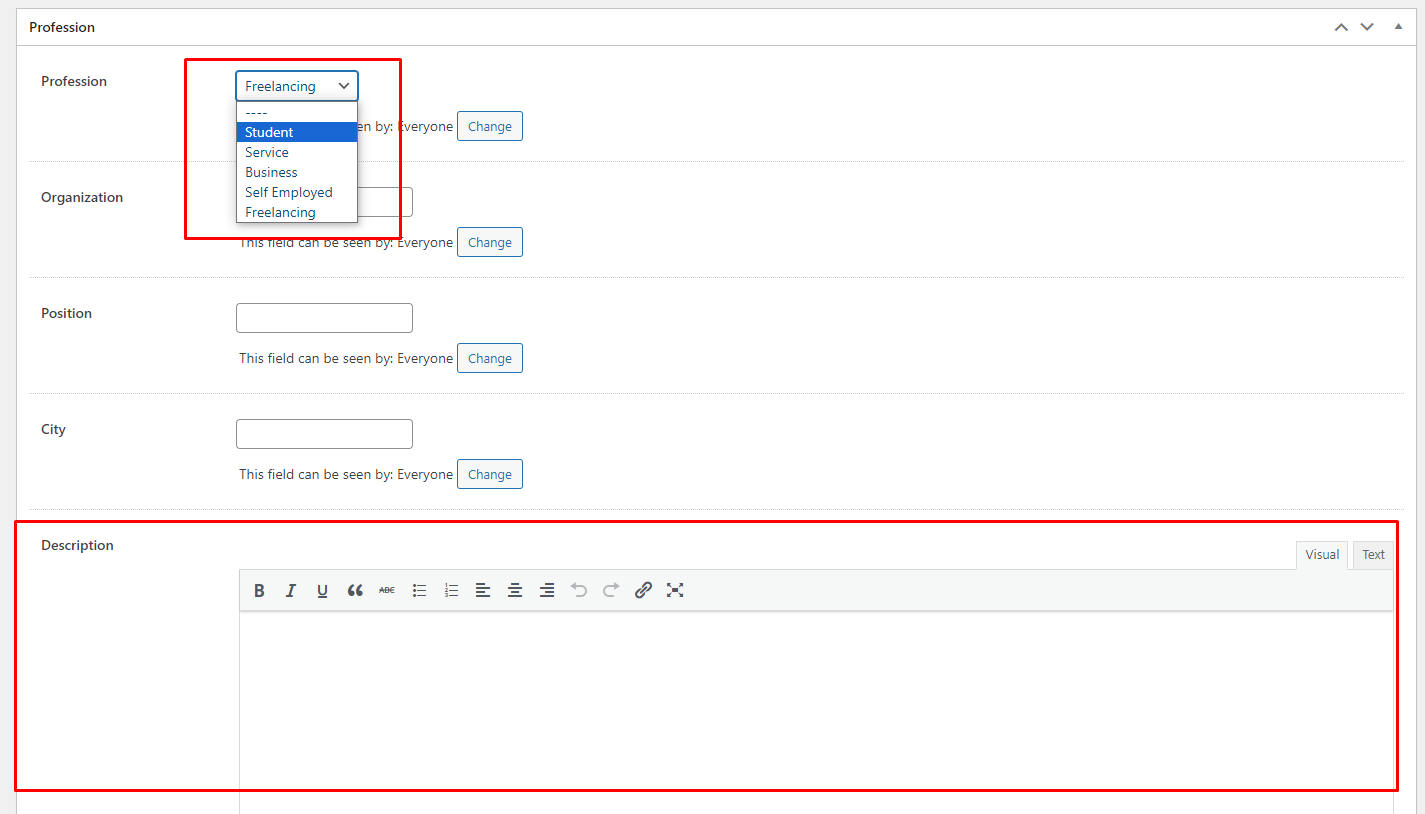Switch Description editor to the Text tab
The image size is (1425, 814).
pyautogui.click(x=1373, y=555)
